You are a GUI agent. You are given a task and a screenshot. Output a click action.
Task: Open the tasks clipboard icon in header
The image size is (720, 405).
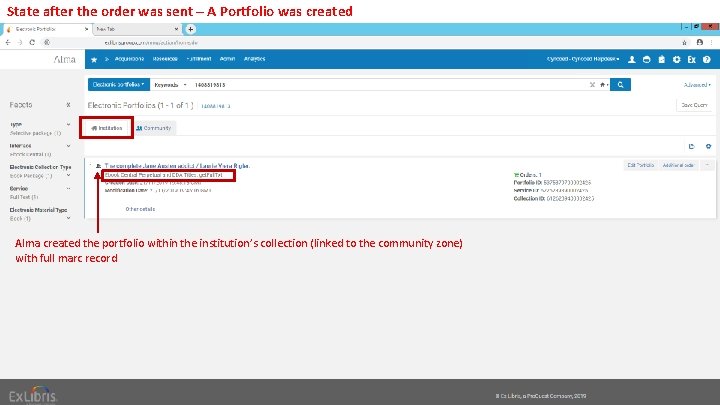[662, 60]
